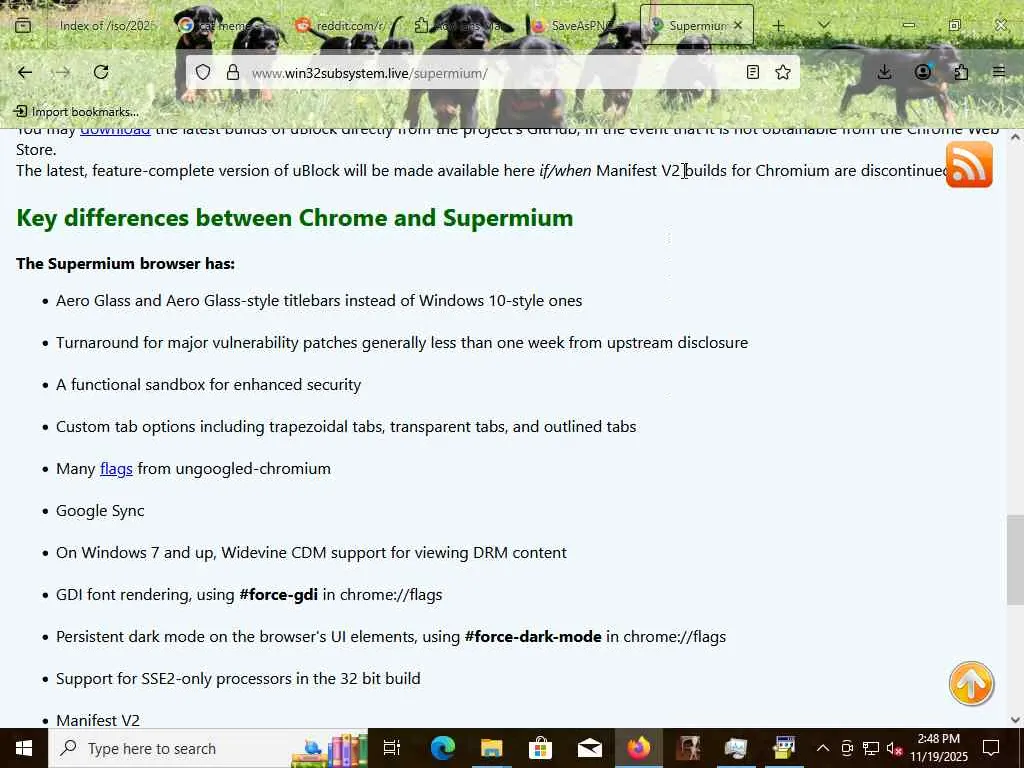The height and width of the screenshot is (768, 1024).
Task: Click the Key differences between Chrome heading
Action: click(295, 217)
